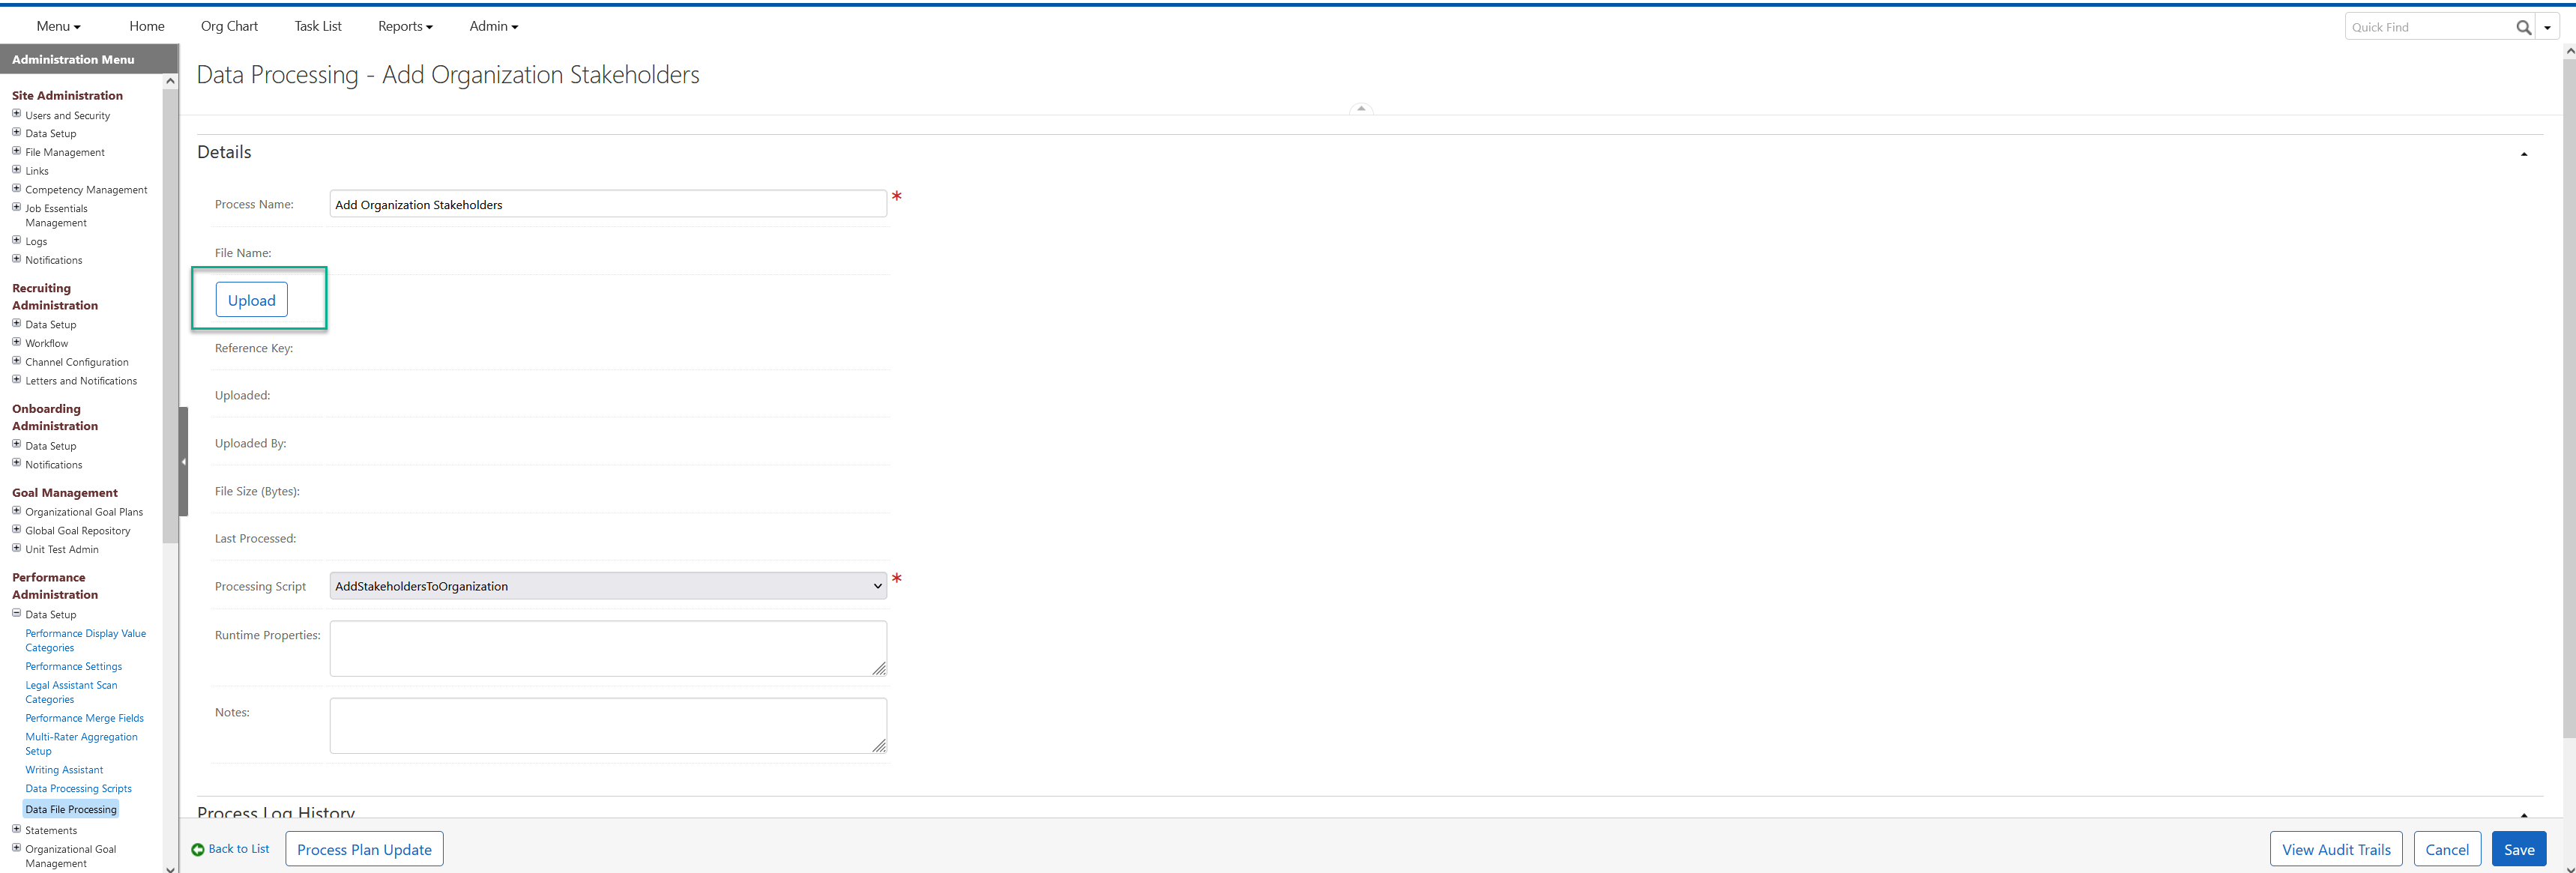Click the Process Name input field
Viewport: 2576px width, 873px height.
pos(608,204)
